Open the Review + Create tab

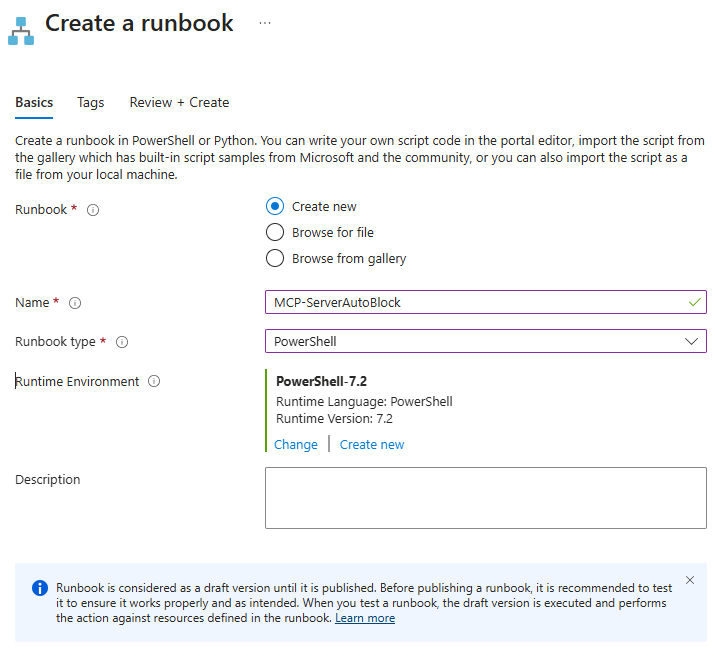[179, 103]
